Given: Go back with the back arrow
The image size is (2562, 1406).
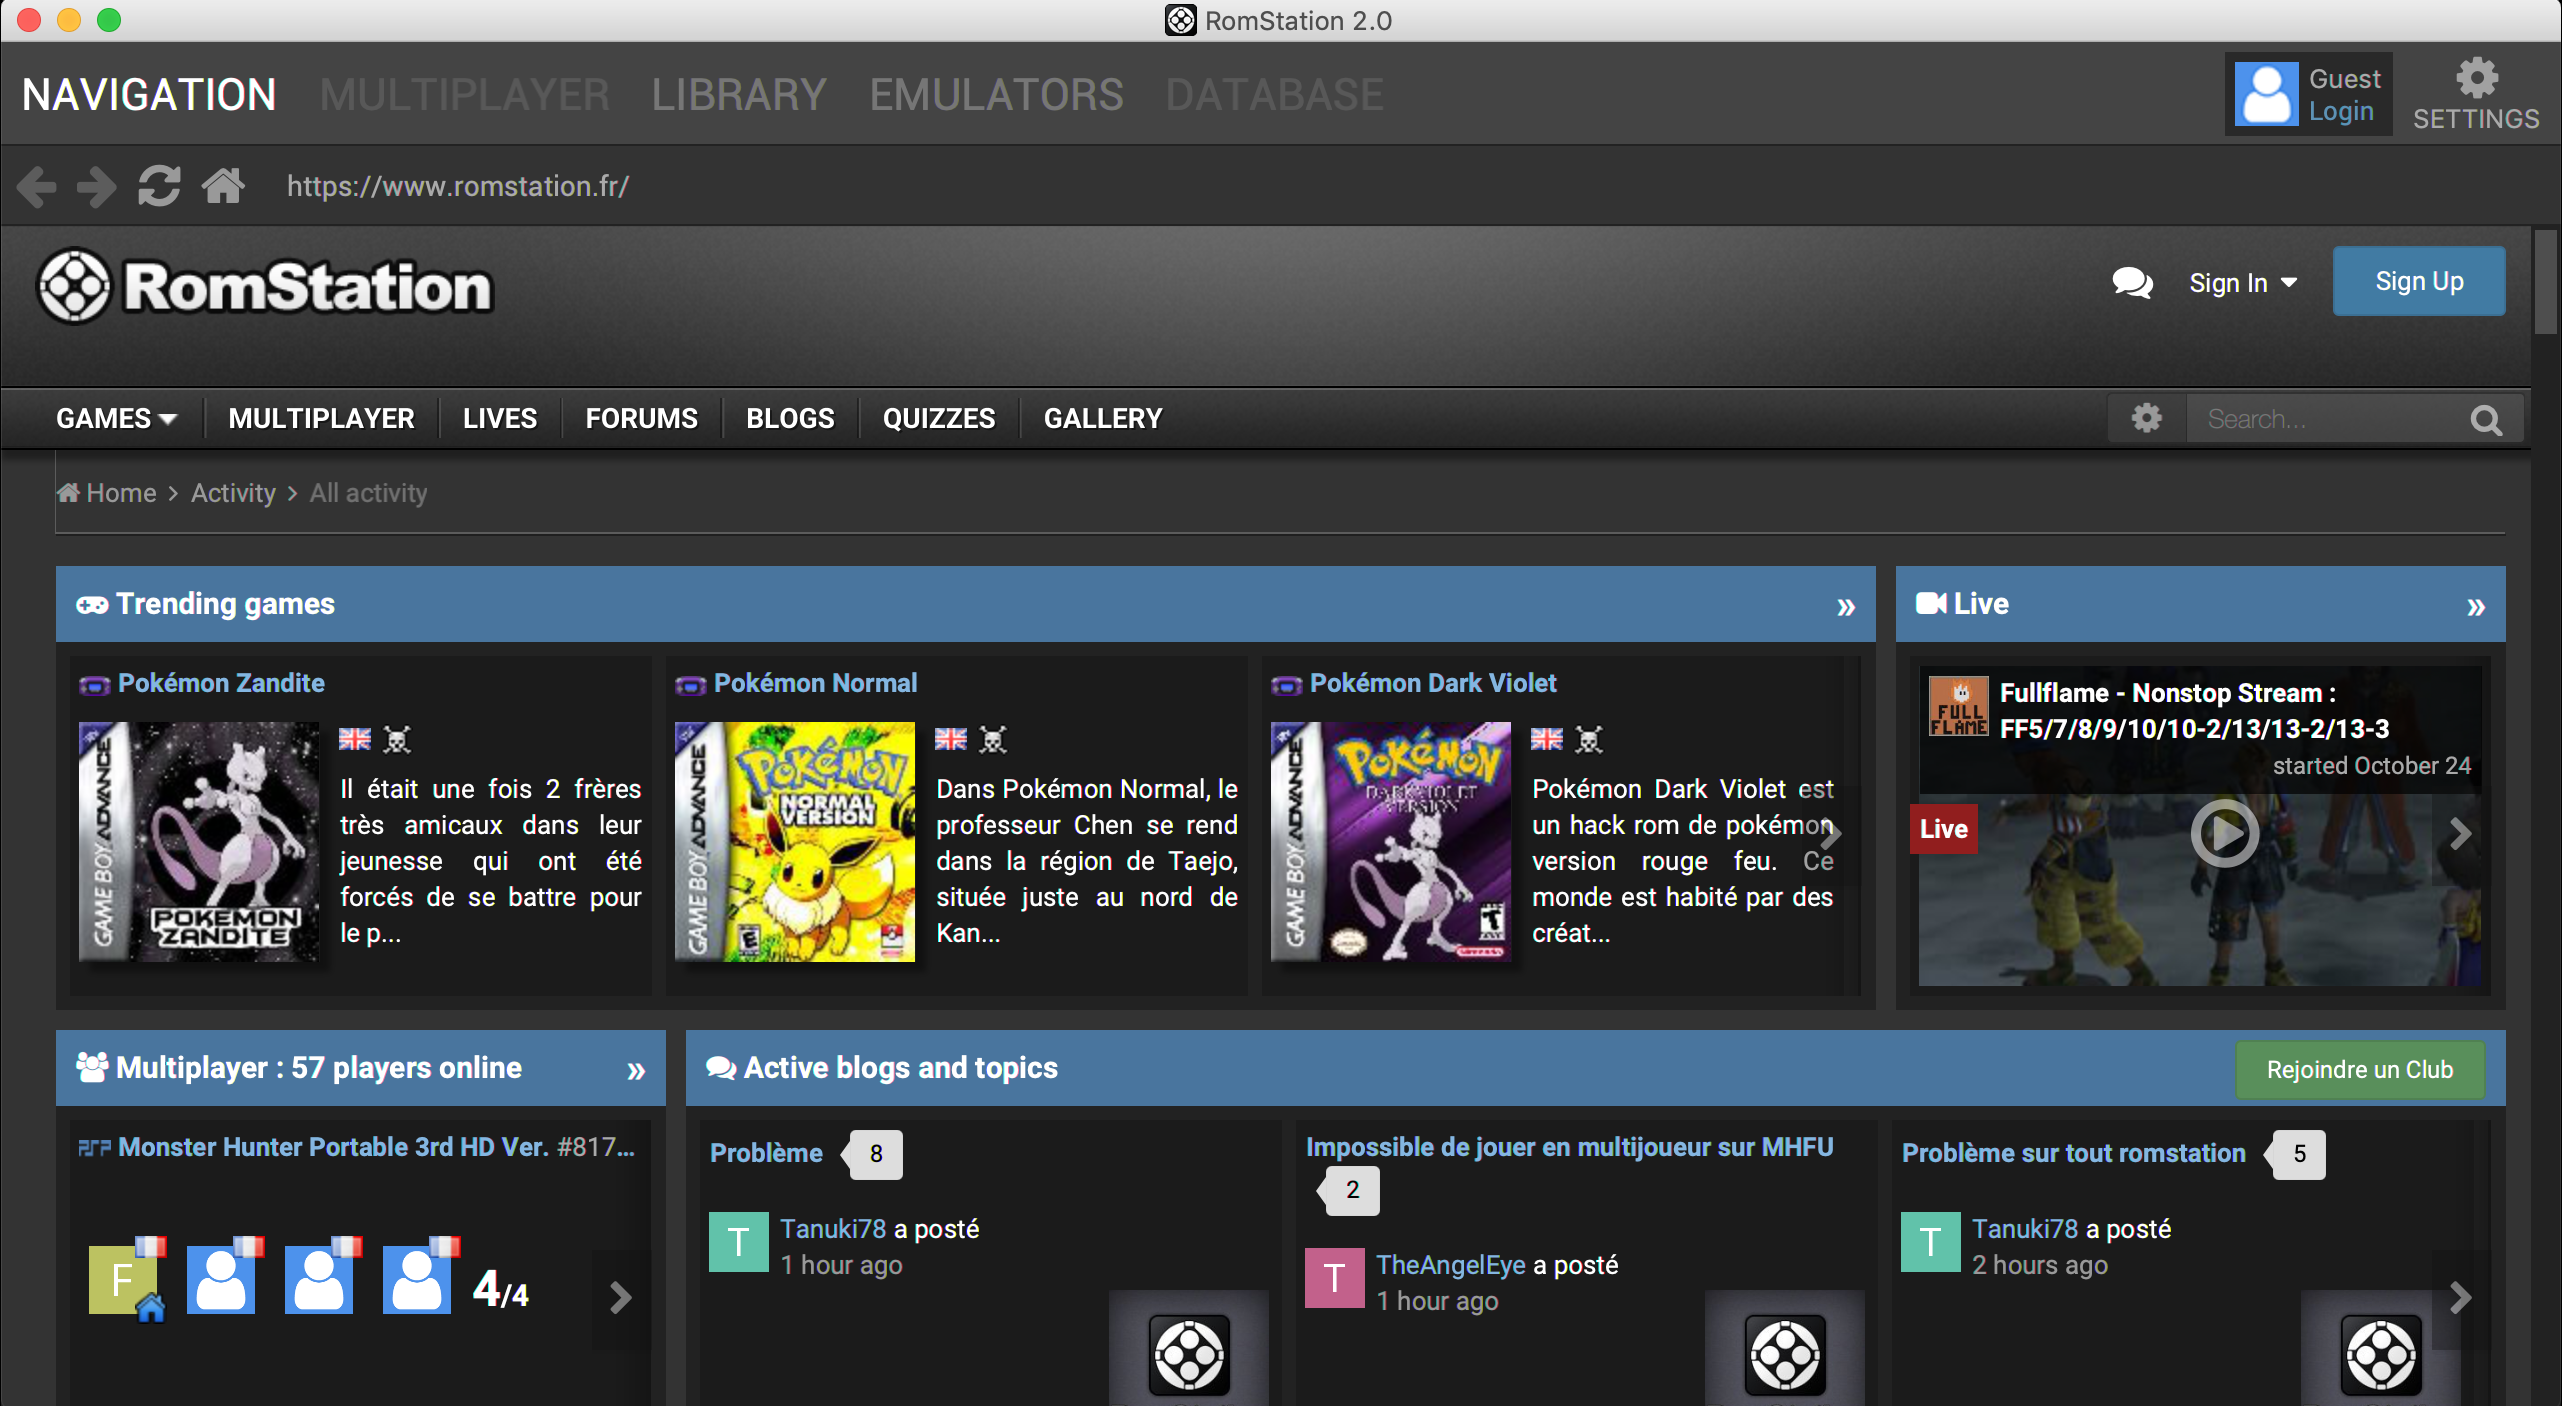Looking at the screenshot, I should tap(37, 187).
